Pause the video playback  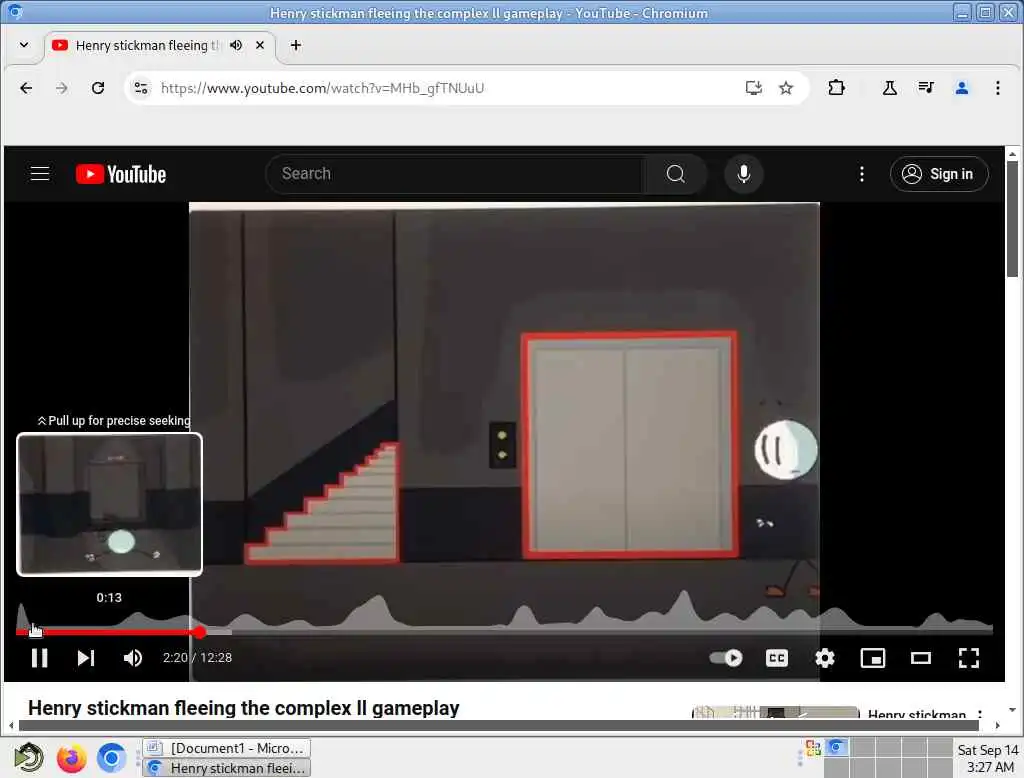coord(40,658)
